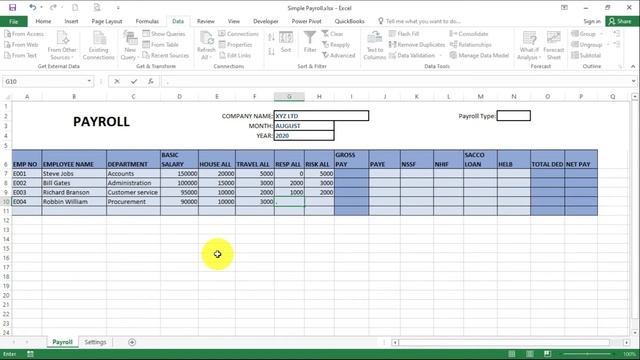Import data From Access
640x360 pixels.
pyautogui.click(x=24, y=34)
